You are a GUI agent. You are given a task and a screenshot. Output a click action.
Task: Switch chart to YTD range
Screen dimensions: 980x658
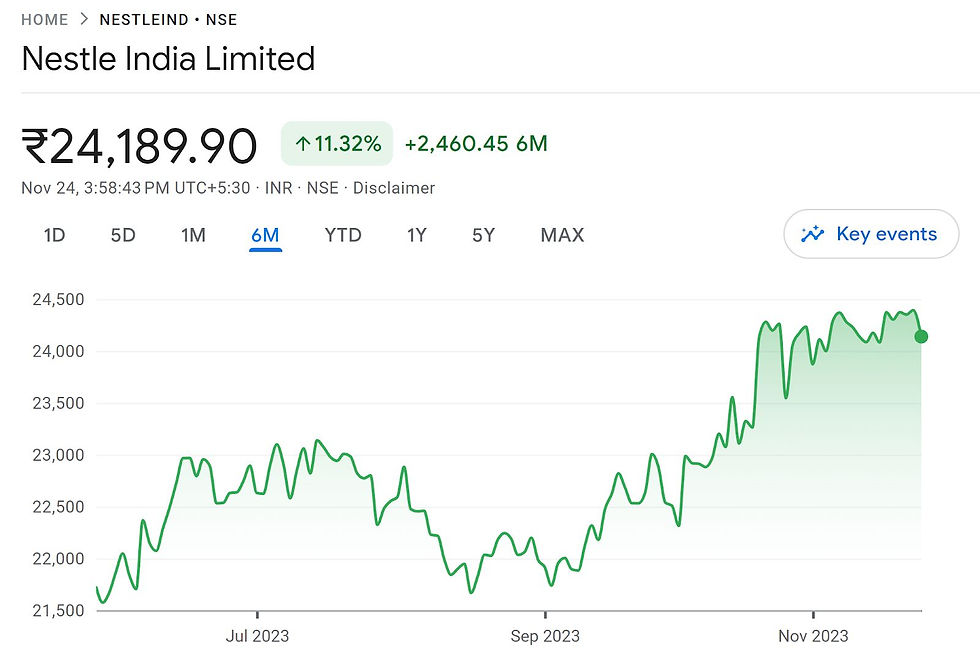[x=343, y=236]
